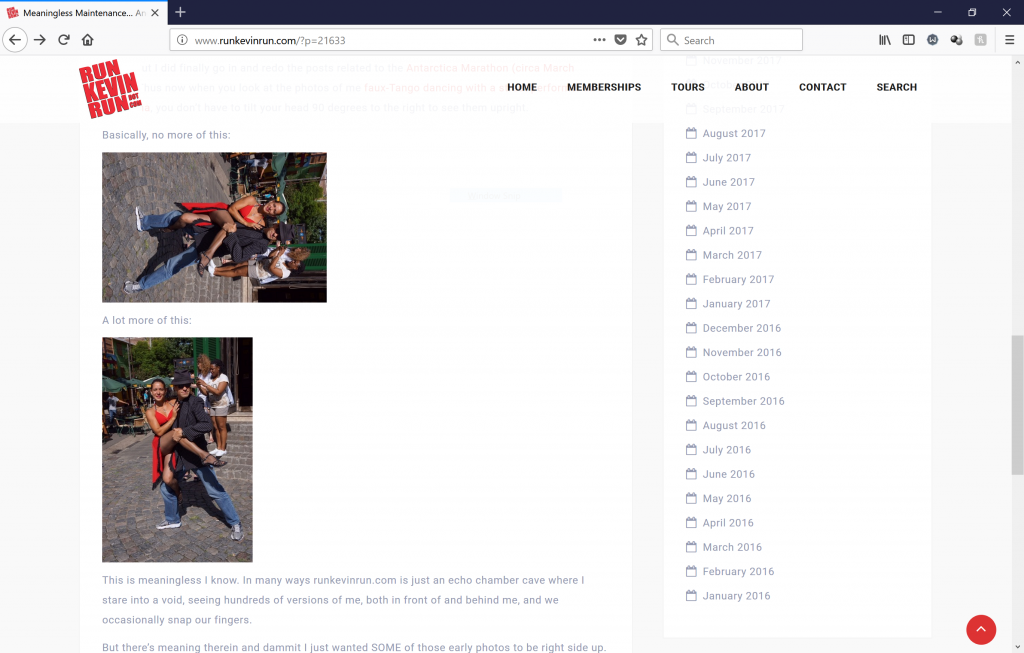Open the TOURS menu item
1024x653 pixels.
pyautogui.click(x=688, y=87)
